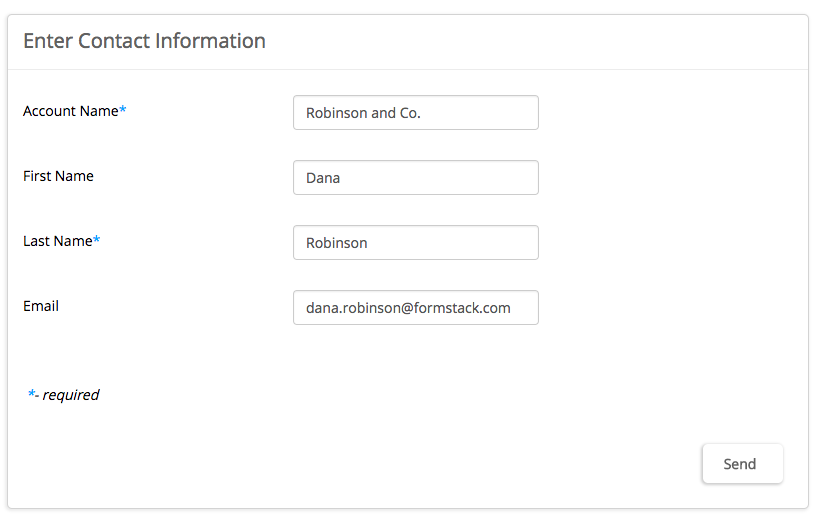
Task: Click the "Email" field label
Action: pos(41,306)
